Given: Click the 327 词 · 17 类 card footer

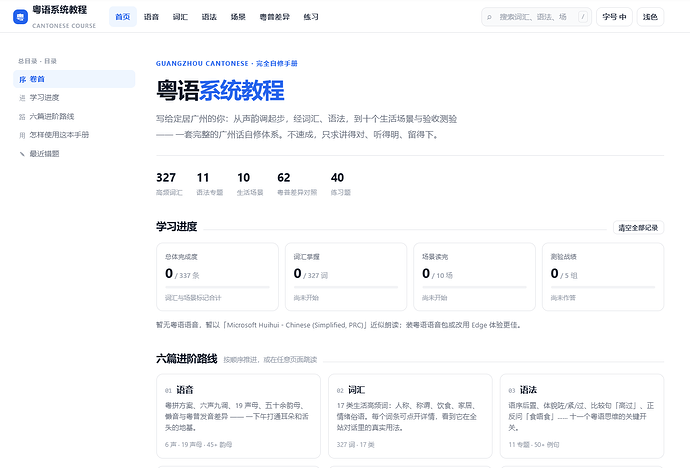Looking at the screenshot, I should pos(356,445).
